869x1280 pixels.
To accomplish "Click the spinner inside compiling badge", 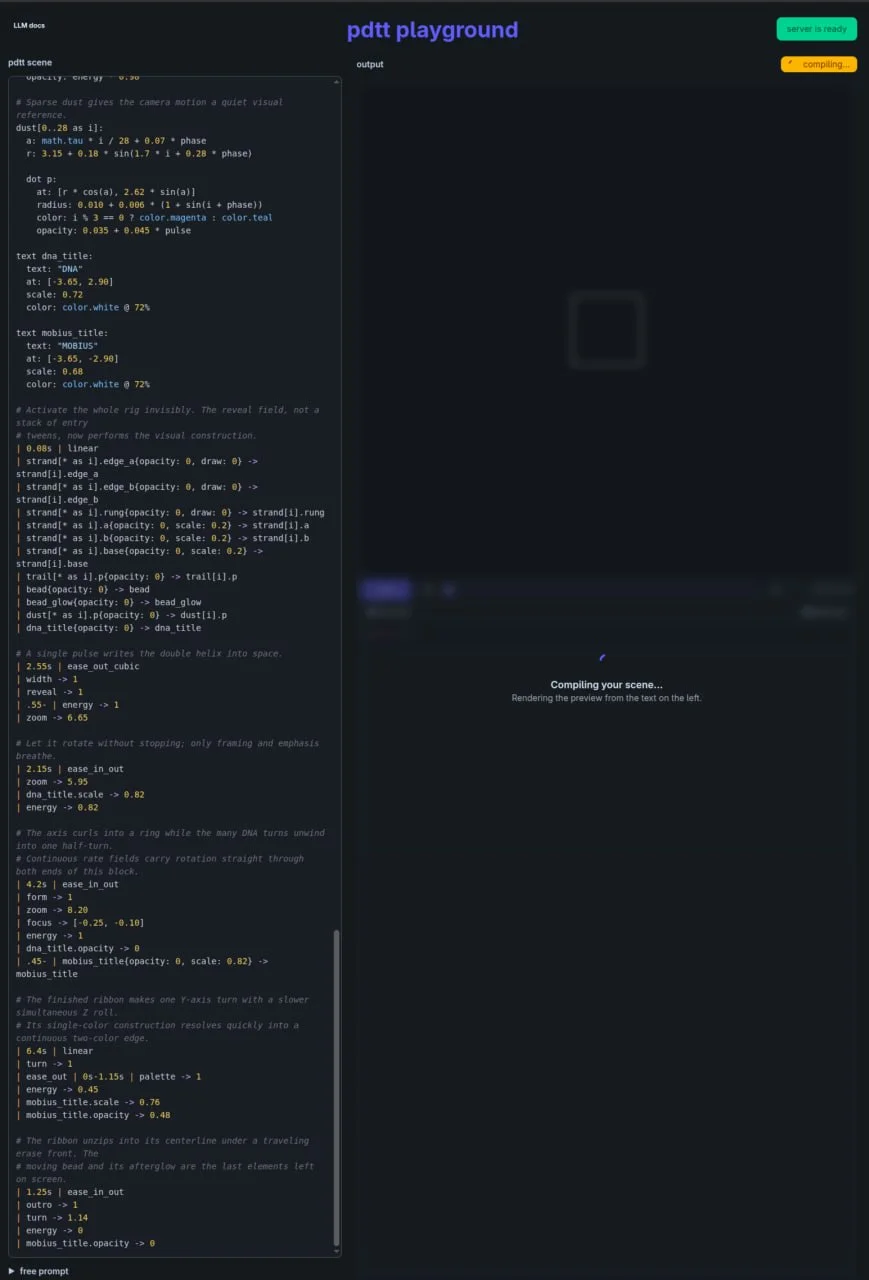I will click(793, 64).
